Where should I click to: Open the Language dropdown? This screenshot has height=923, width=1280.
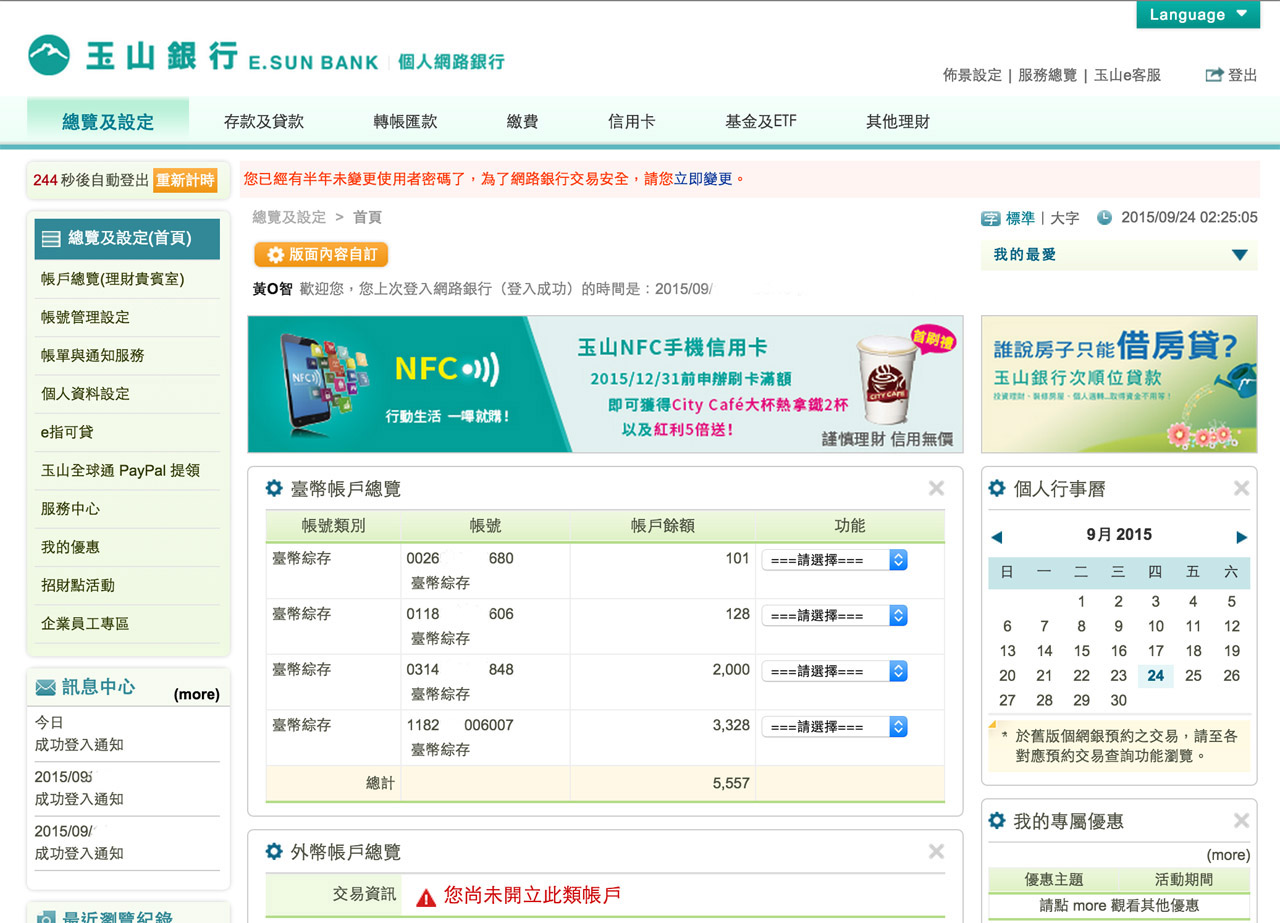tap(1198, 14)
